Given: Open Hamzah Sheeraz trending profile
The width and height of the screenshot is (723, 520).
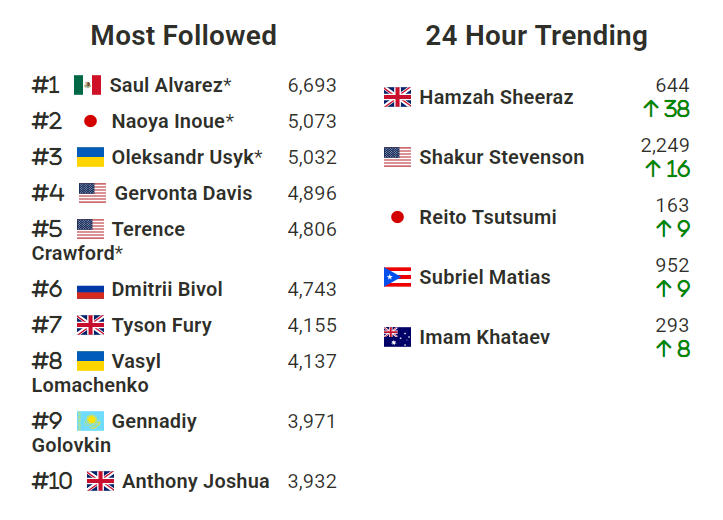Looking at the screenshot, I should pyautogui.click(x=496, y=97).
